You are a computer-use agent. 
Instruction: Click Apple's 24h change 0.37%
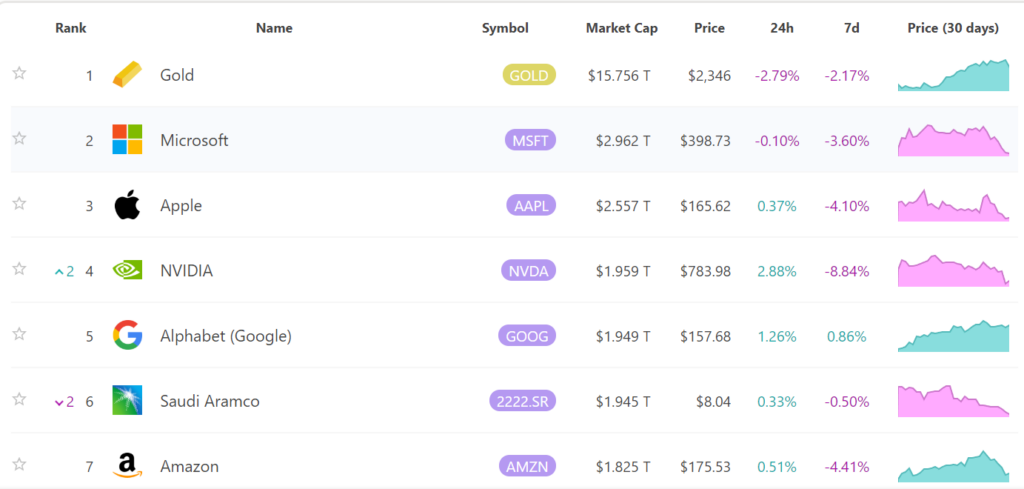[777, 206]
